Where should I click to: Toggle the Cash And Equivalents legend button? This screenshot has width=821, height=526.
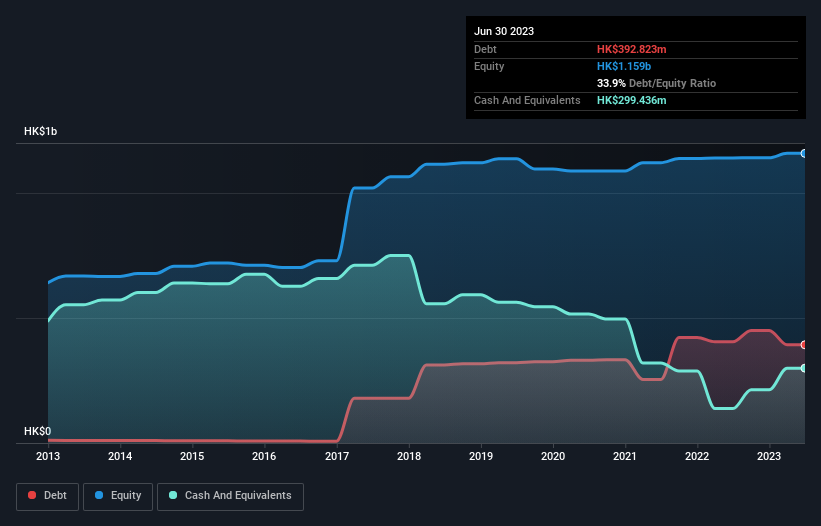tap(230, 496)
